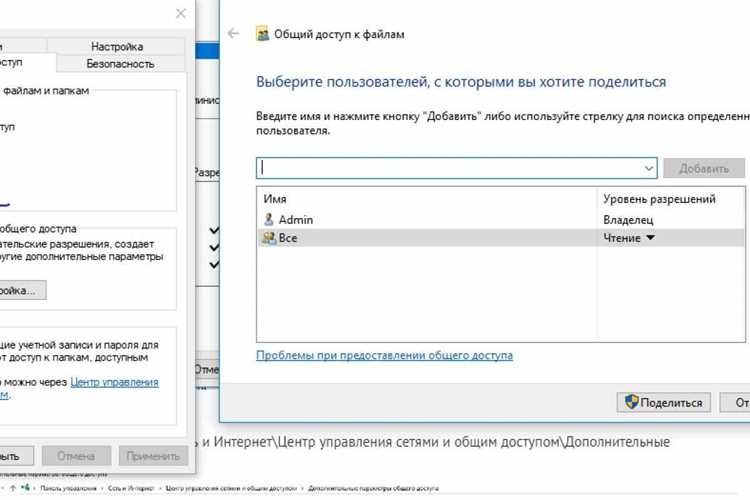This screenshot has height=500, width=750.
Task: Click the Владелец permission for Admin
Action: coord(628,220)
